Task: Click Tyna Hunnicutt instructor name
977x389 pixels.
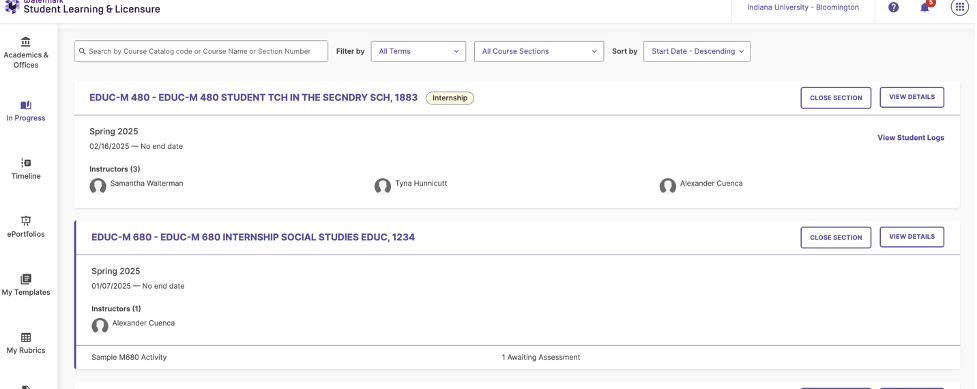Action: tap(421, 184)
